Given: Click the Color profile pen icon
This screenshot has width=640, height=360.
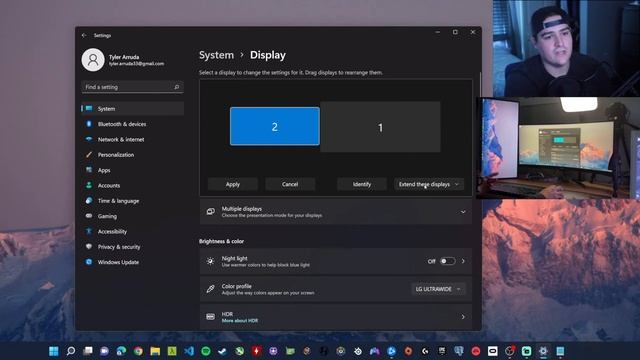Looking at the screenshot, I should [x=211, y=289].
